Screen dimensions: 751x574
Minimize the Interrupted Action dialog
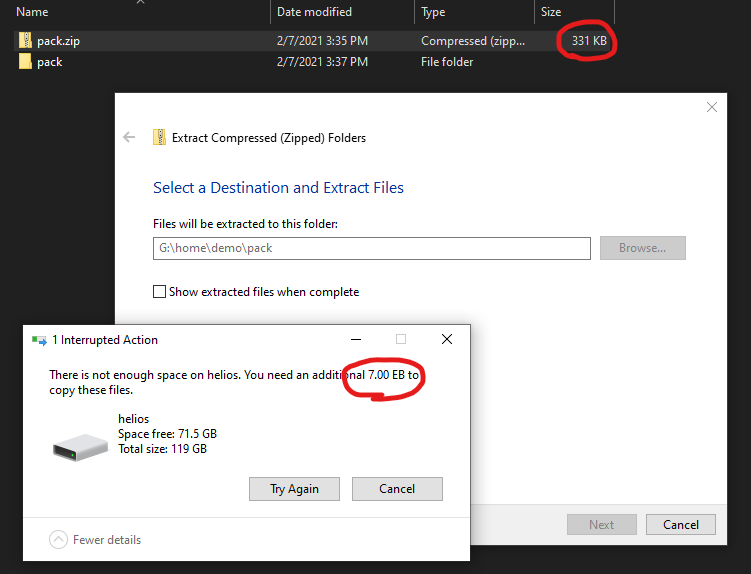pyautogui.click(x=355, y=340)
